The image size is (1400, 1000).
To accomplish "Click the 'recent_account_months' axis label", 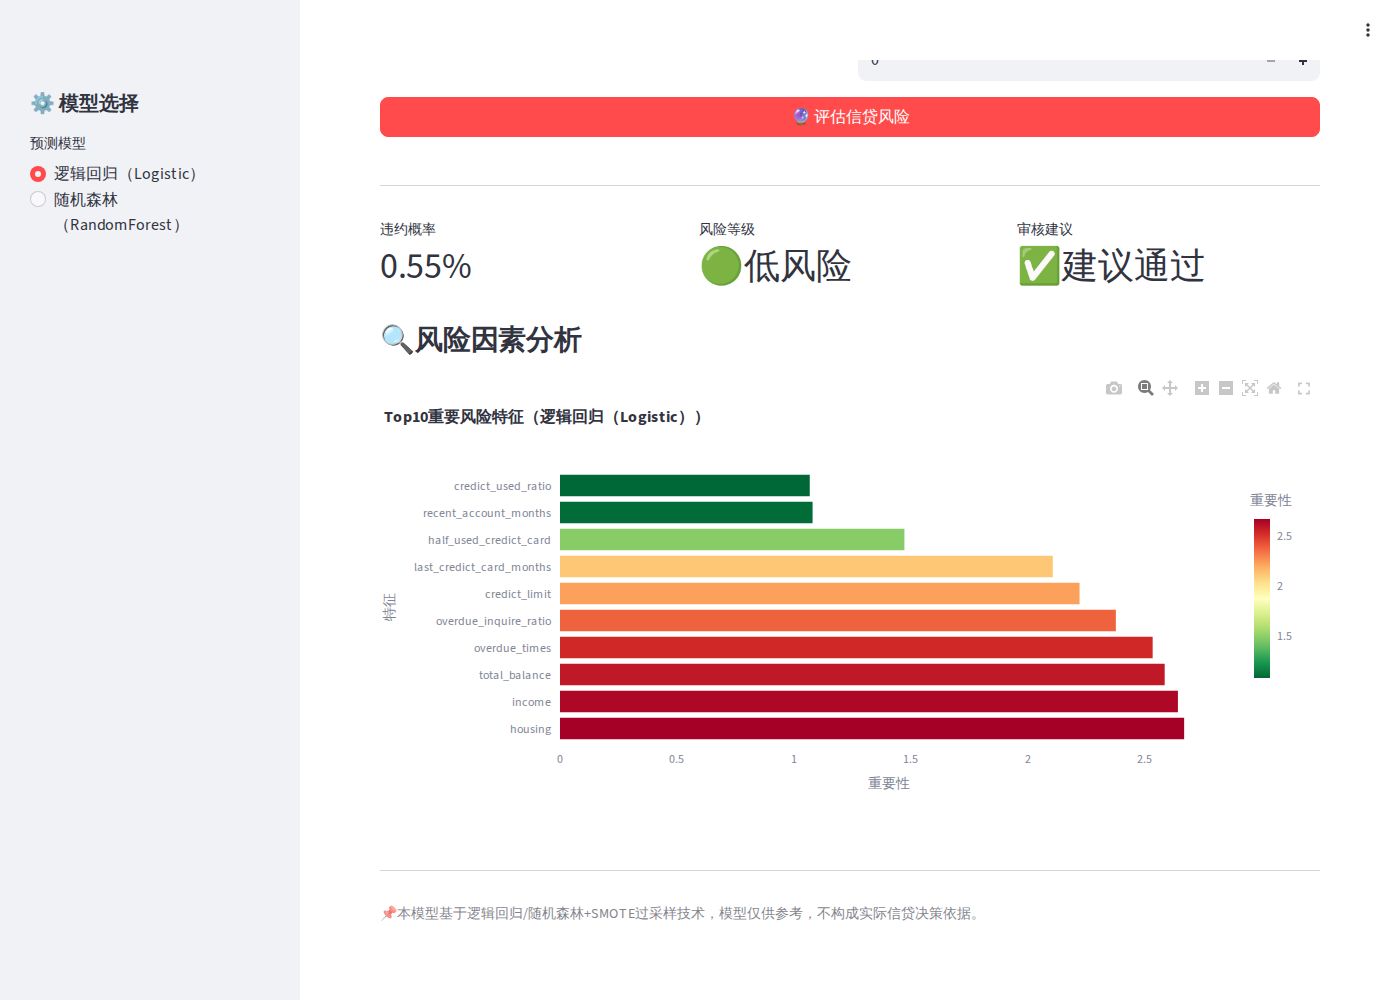I will click(x=487, y=513).
